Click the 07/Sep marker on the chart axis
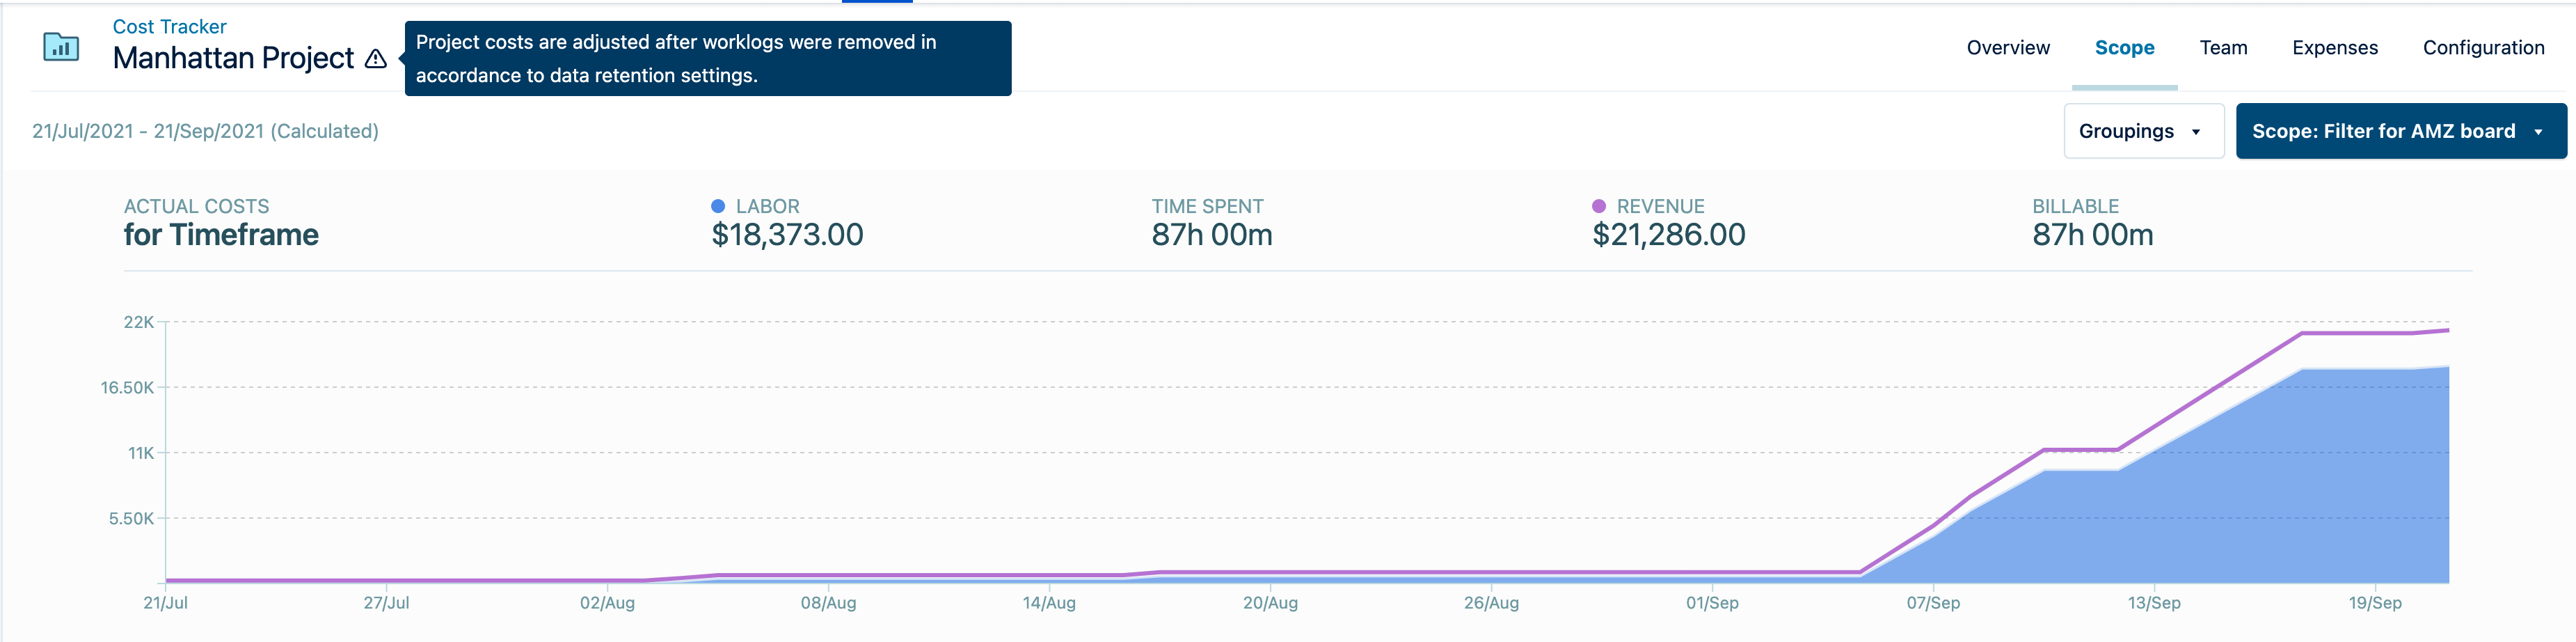Viewport: 2576px width, 642px height. [1932, 603]
